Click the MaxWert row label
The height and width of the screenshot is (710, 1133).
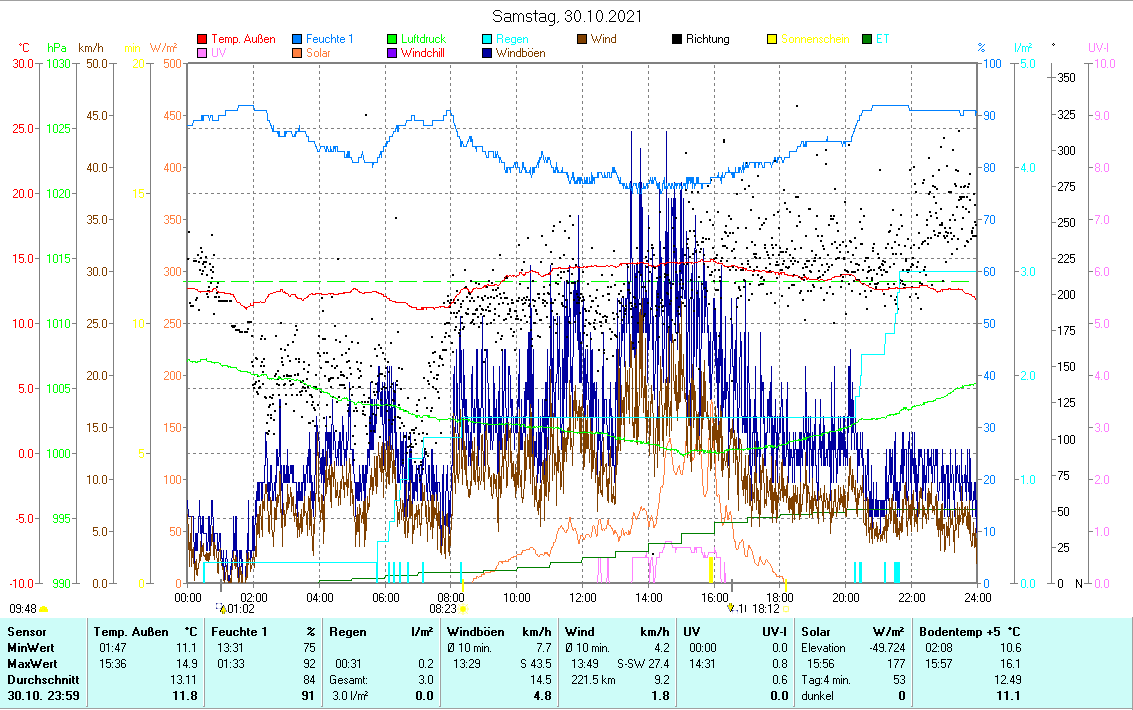(x=30, y=663)
